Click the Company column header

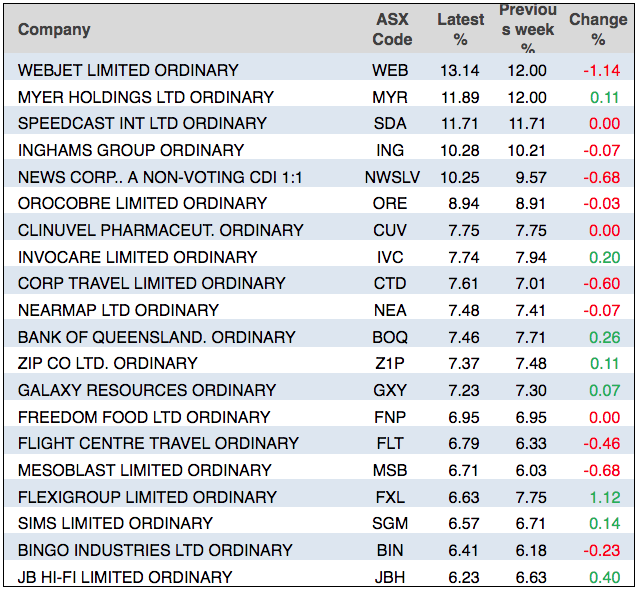pos(54,29)
